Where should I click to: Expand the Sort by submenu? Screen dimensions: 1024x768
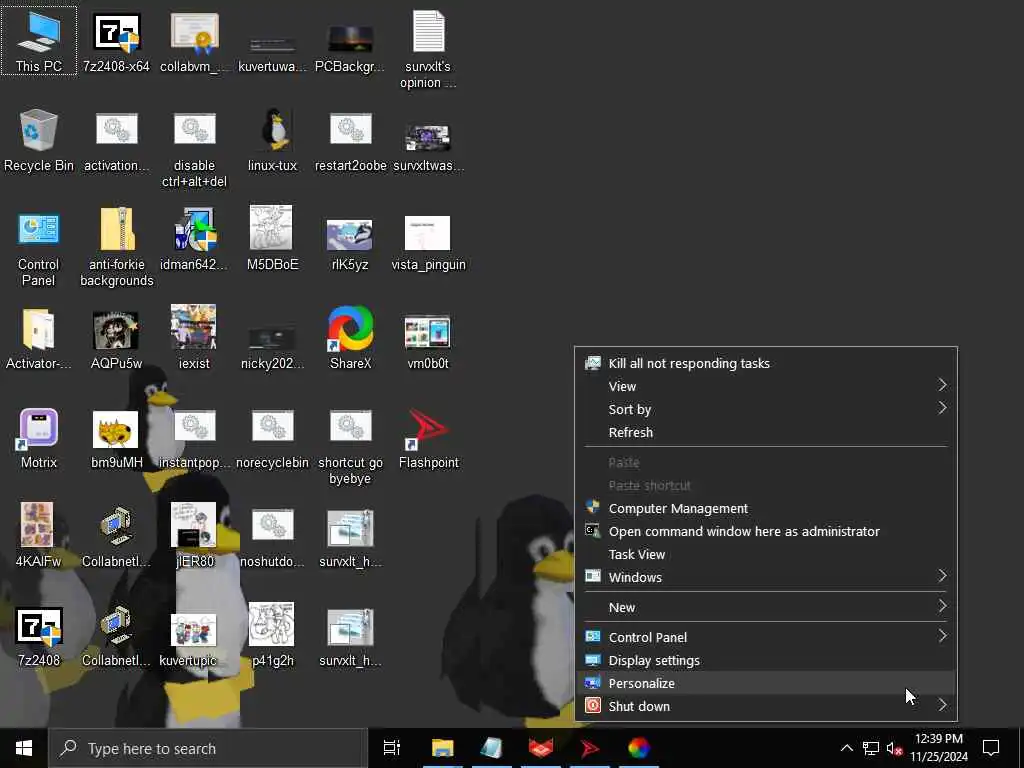pos(766,409)
